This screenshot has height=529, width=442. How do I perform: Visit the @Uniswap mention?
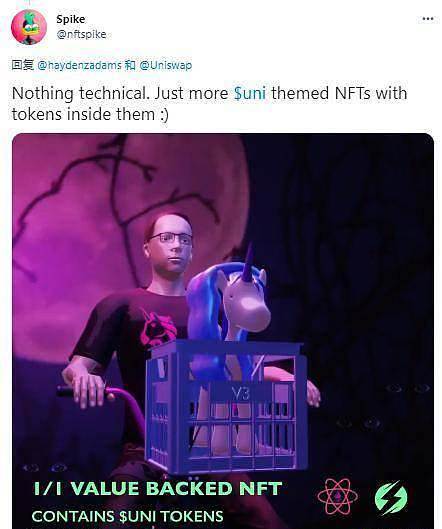click(166, 65)
